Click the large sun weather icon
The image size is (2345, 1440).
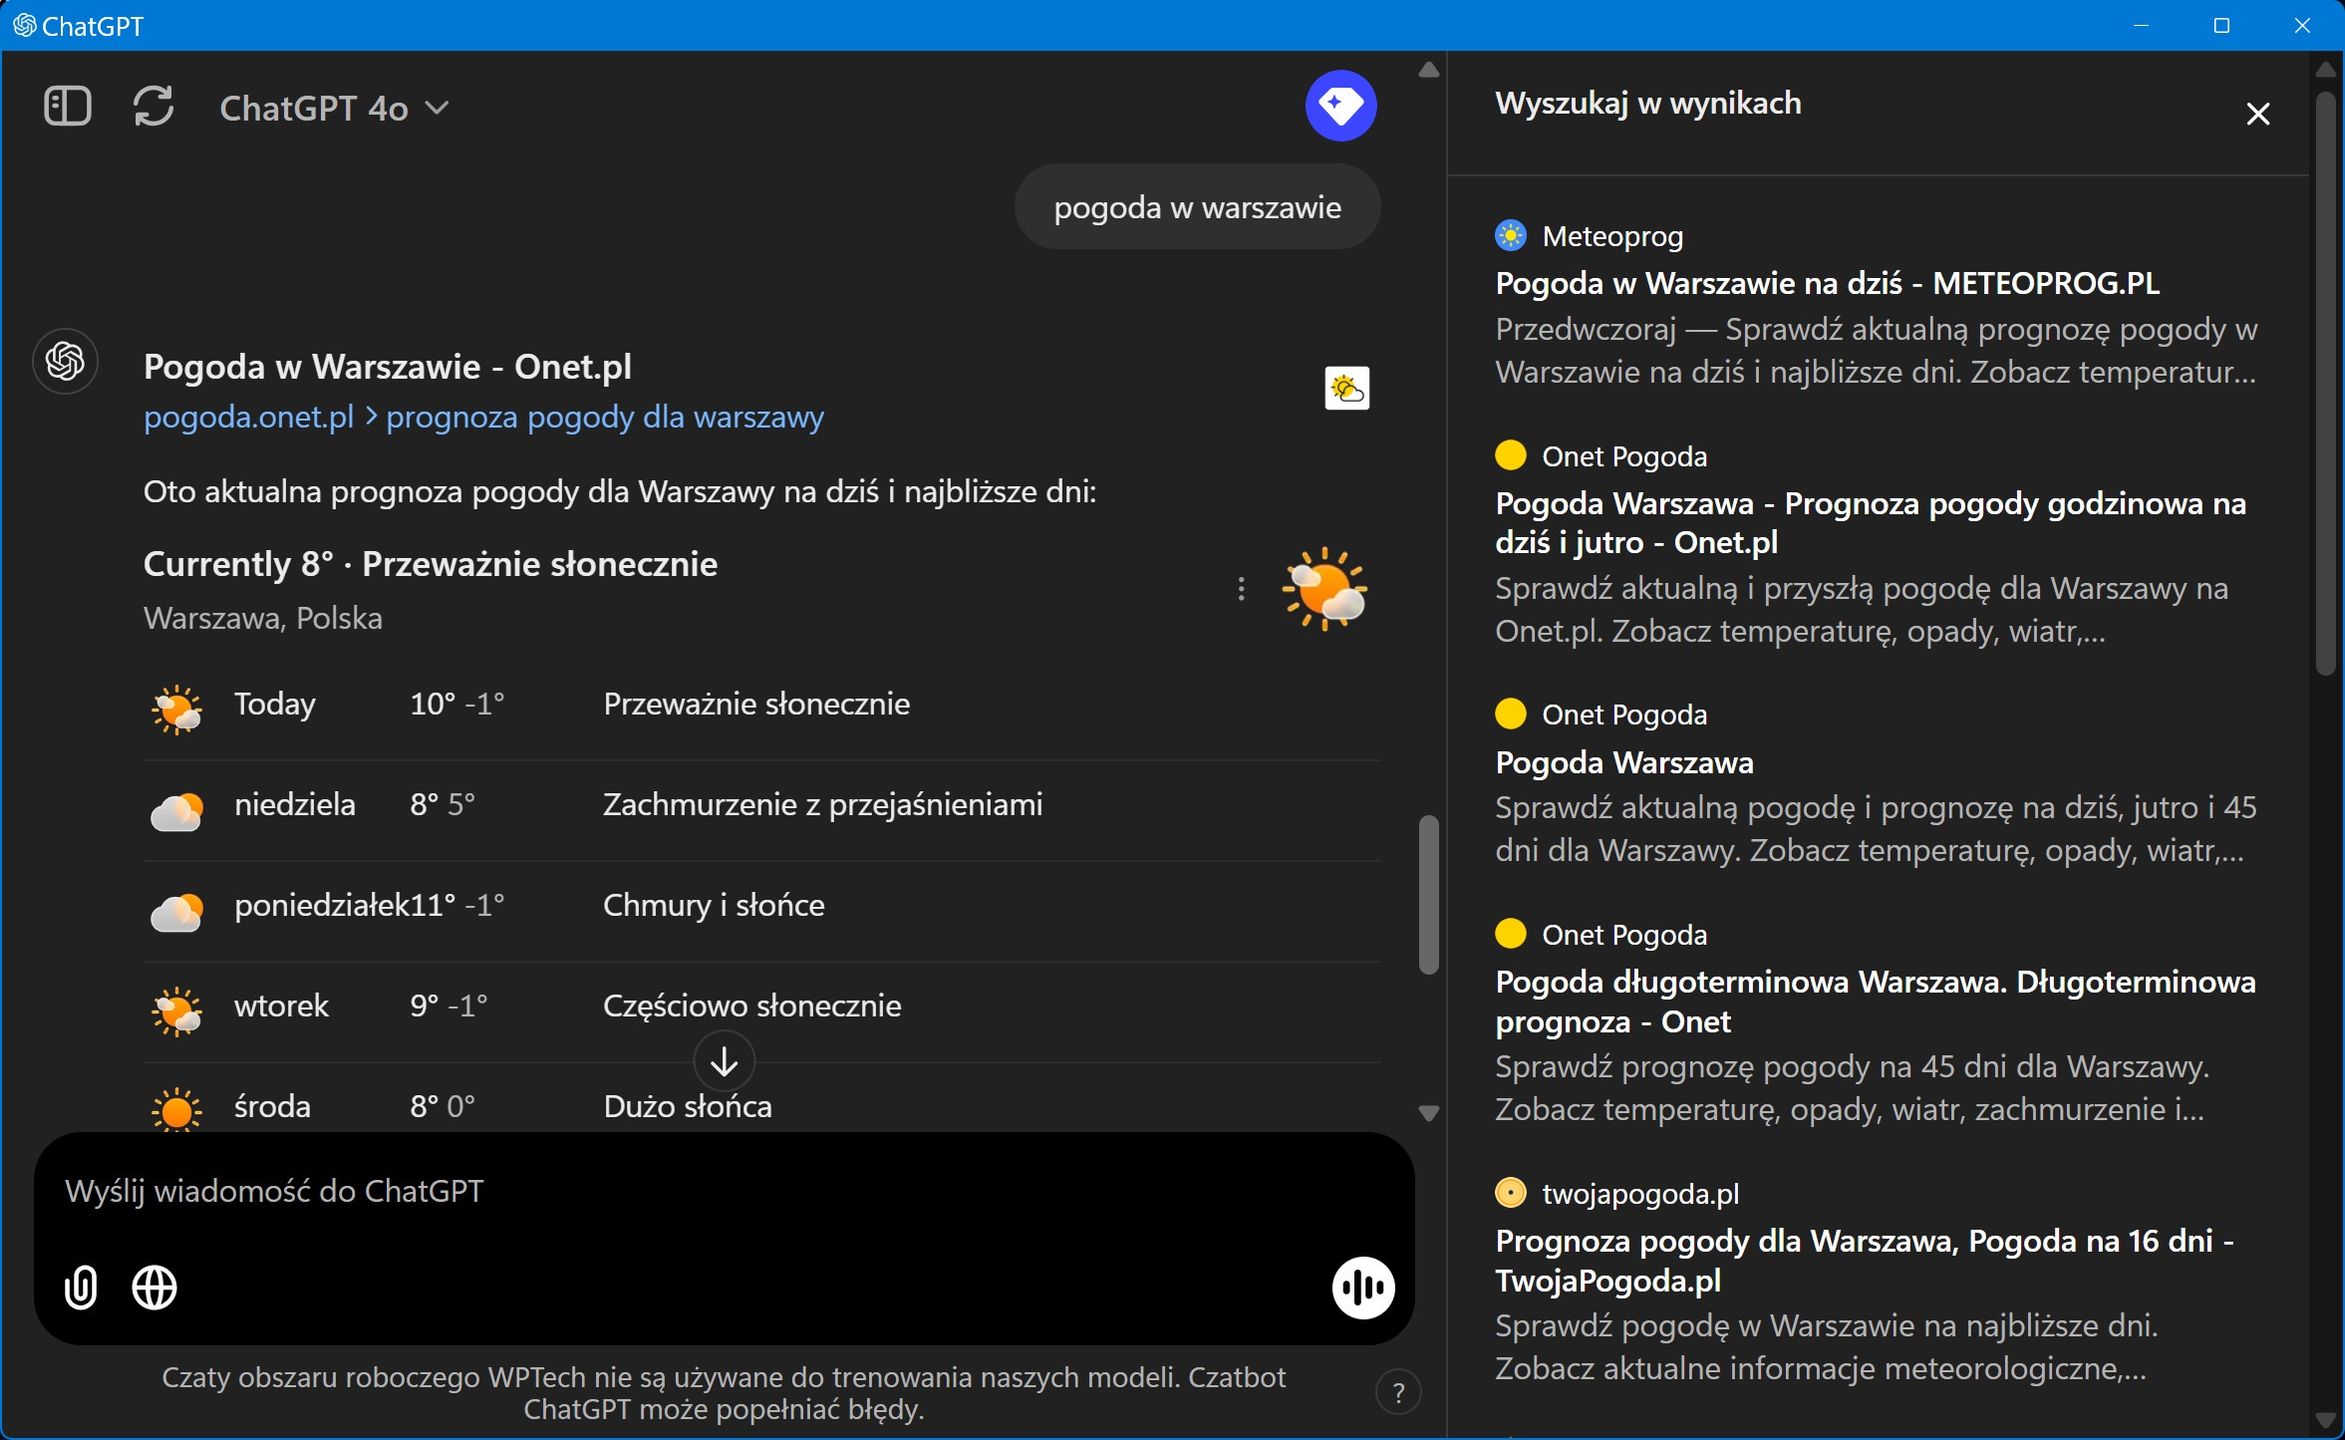[1325, 589]
